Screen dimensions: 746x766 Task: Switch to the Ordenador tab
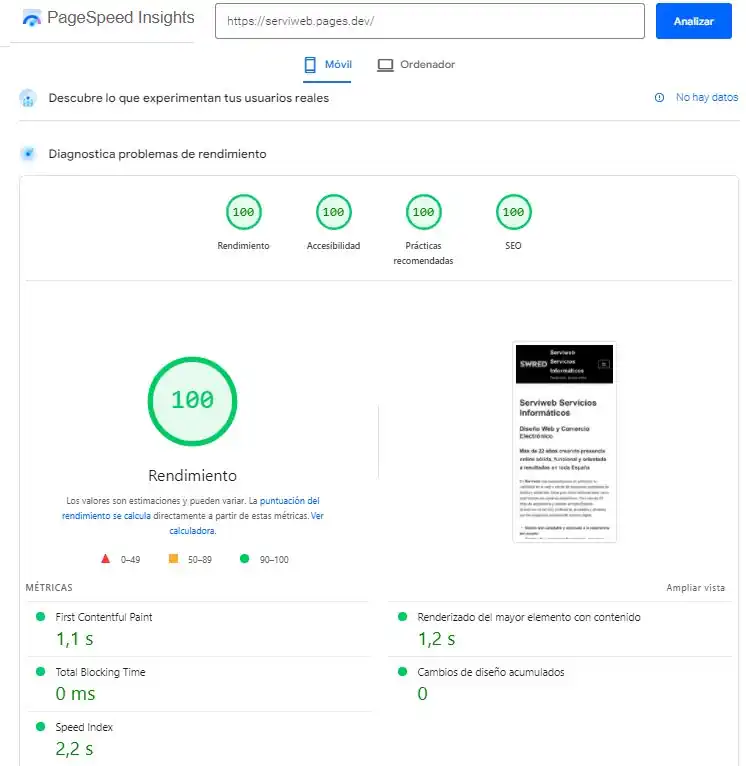416,65
